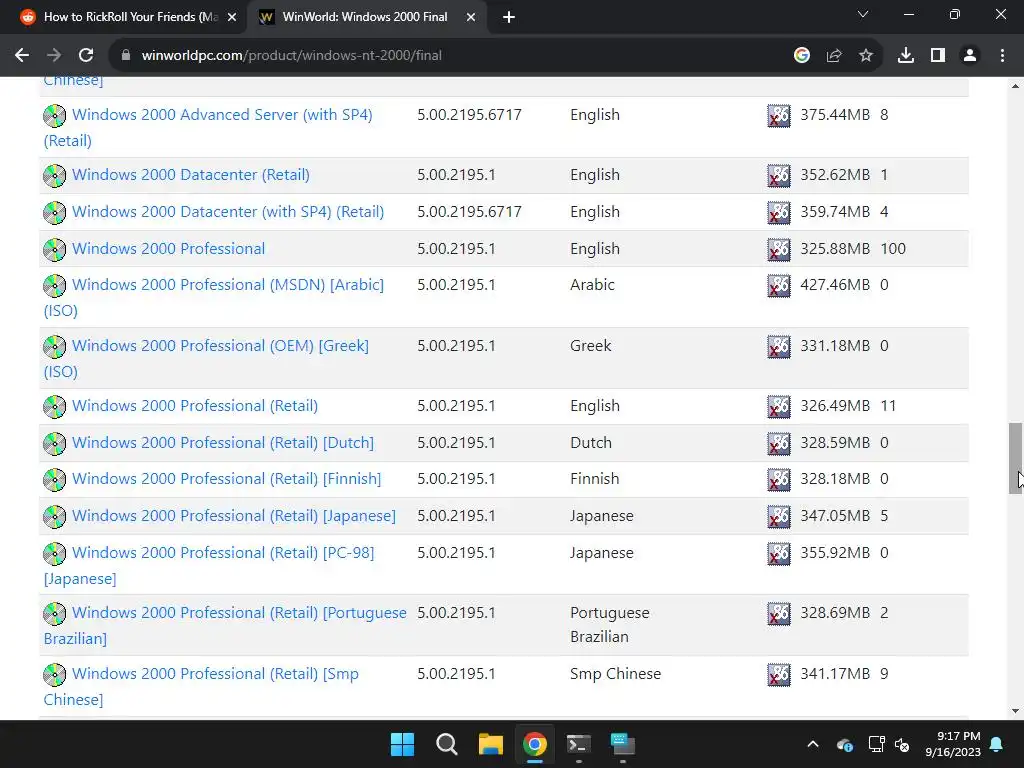Open Windows 2000 Professional (Retail) English link

pyautogui.click(x=195, y=406)
